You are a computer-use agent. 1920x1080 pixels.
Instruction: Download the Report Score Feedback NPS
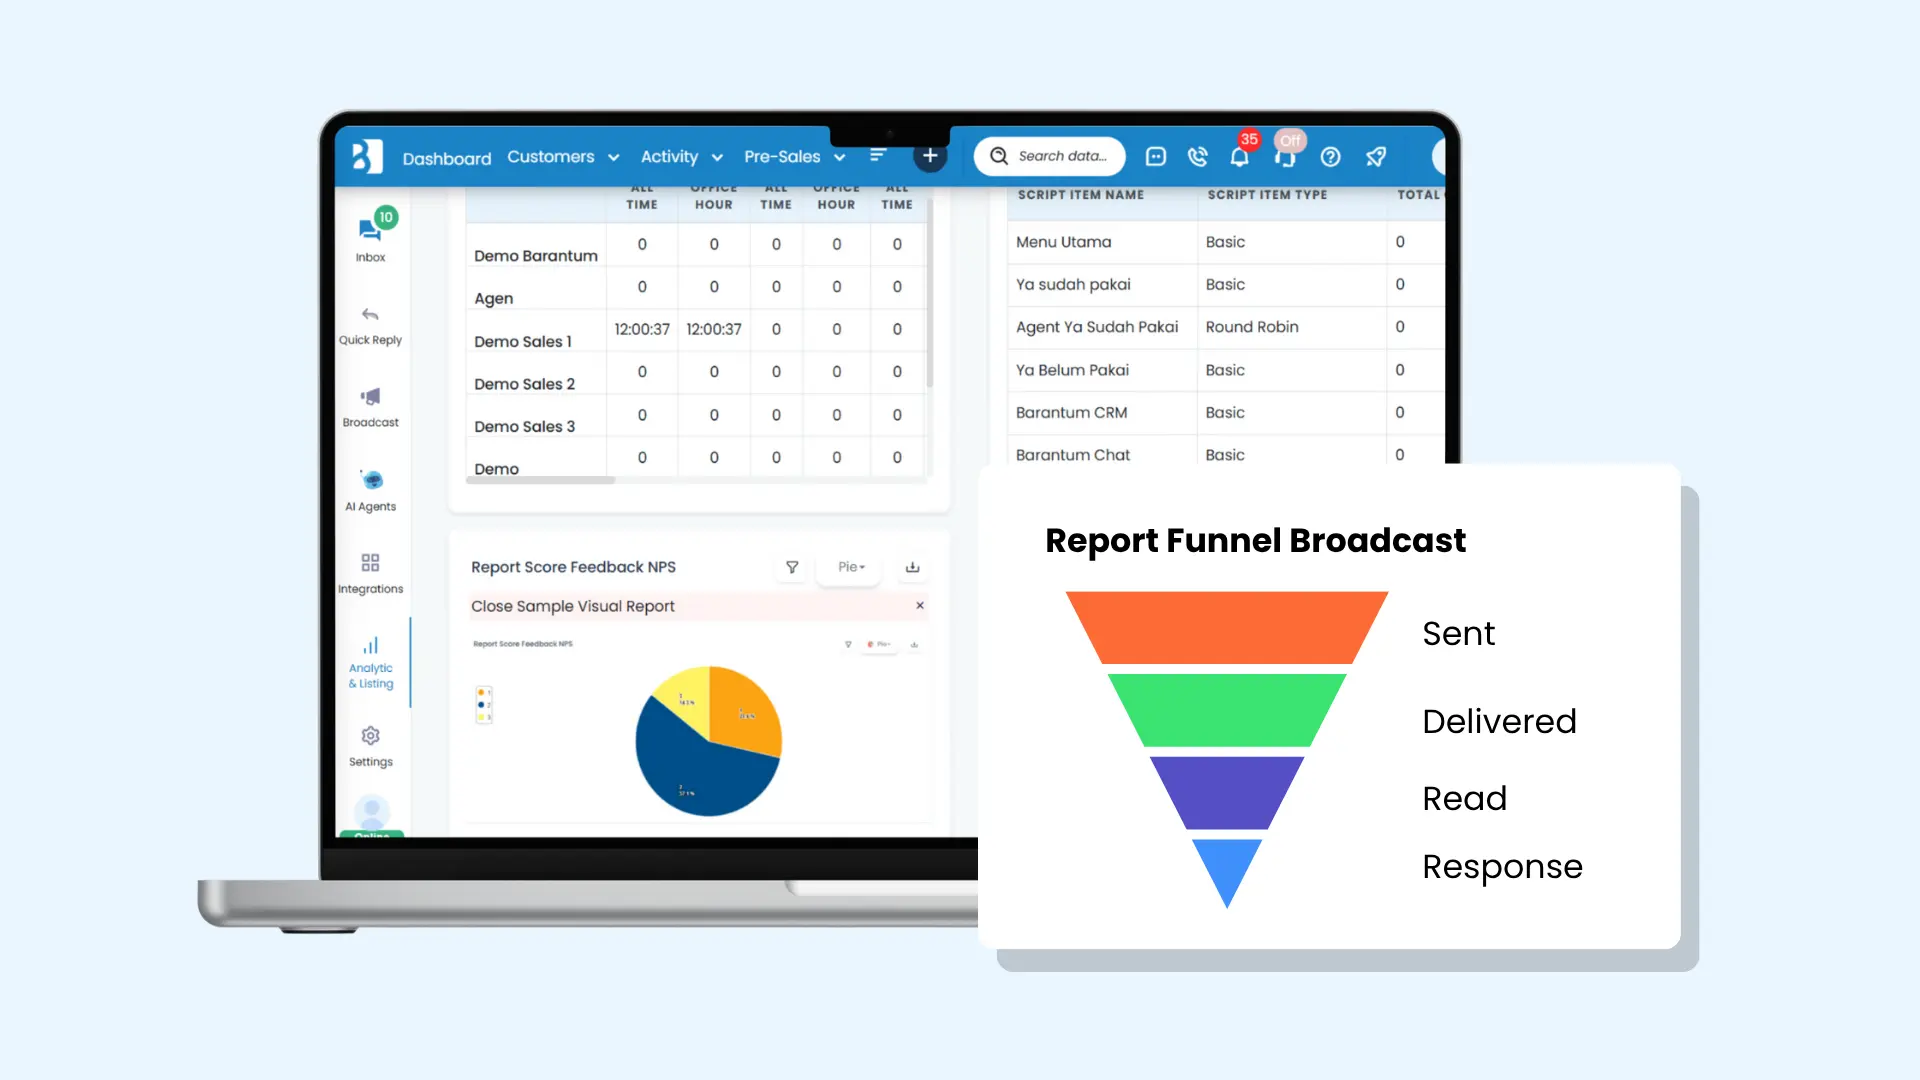click(x=912, y=567)
